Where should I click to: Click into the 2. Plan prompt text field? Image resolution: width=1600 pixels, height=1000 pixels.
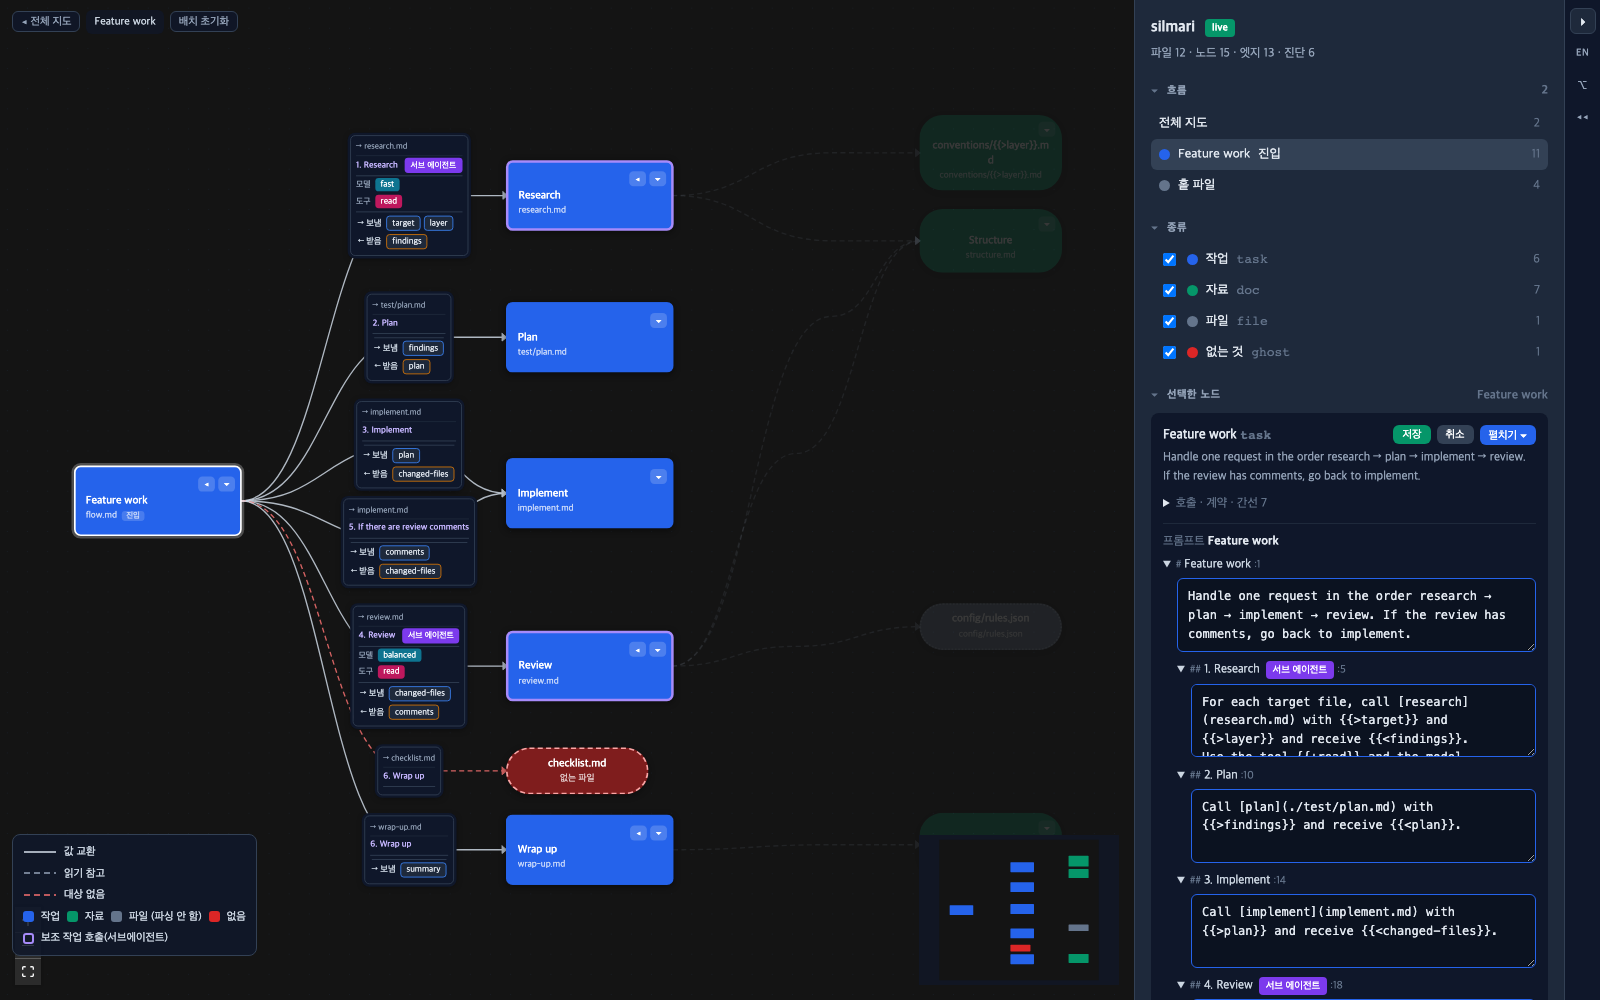[1363, 826]
